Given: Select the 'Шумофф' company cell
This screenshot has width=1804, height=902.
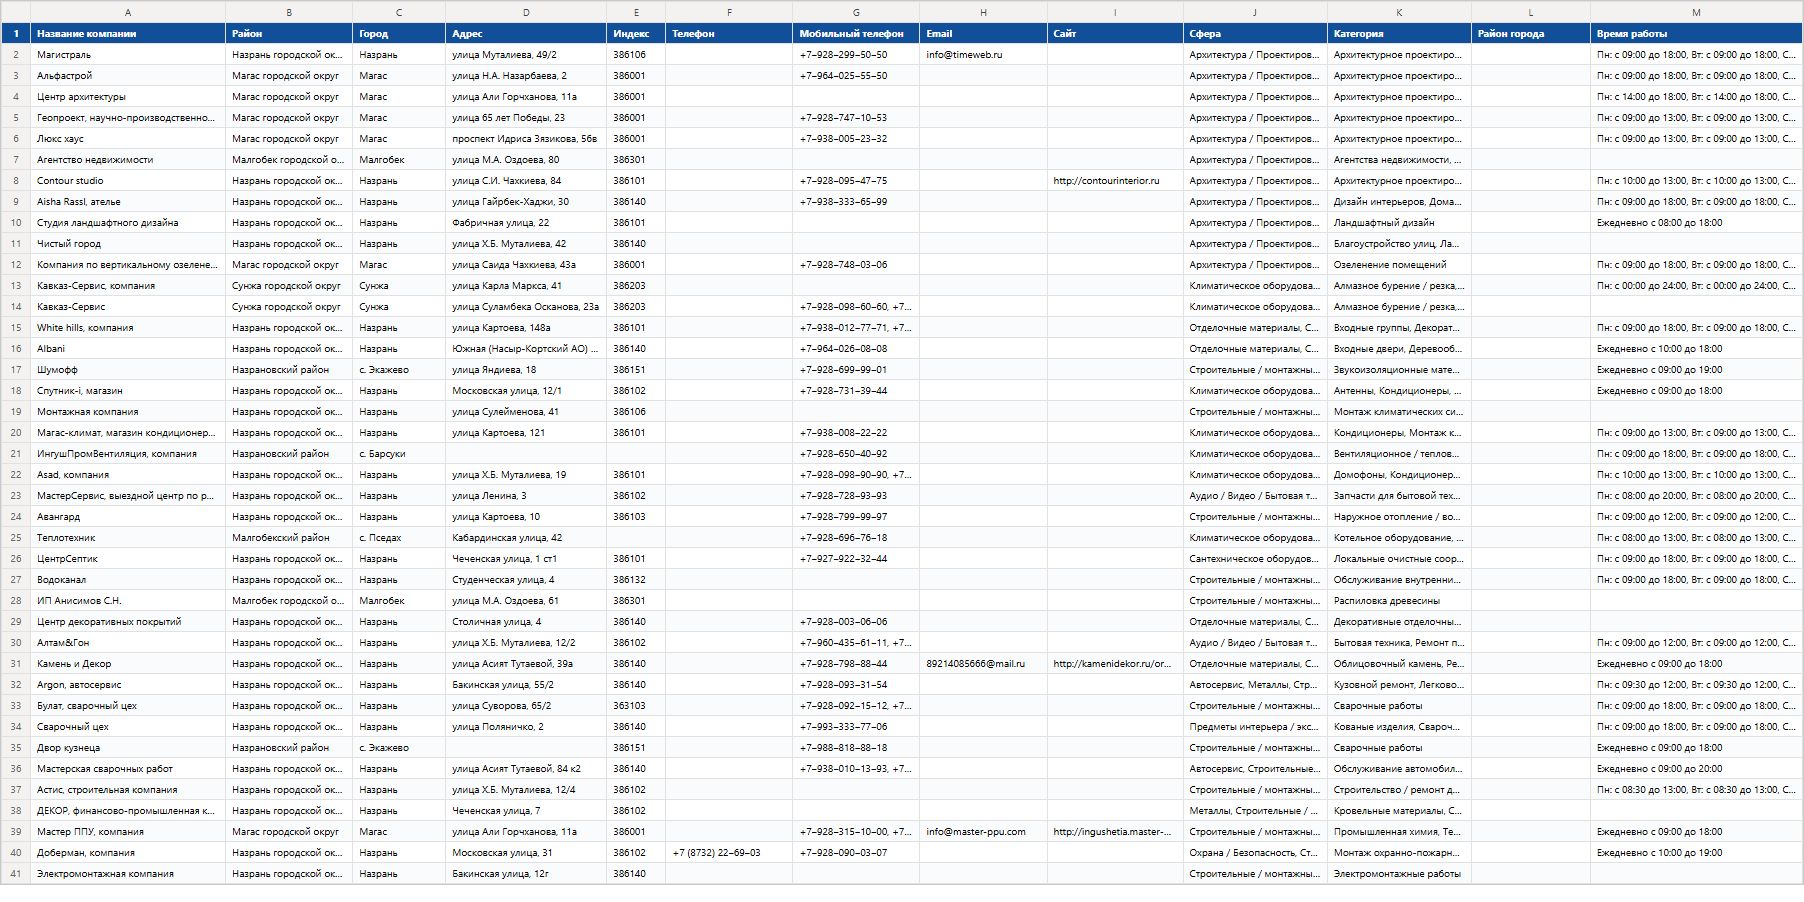Looking at the screenshot, I should pyautogui.click(x=128, y=369).
